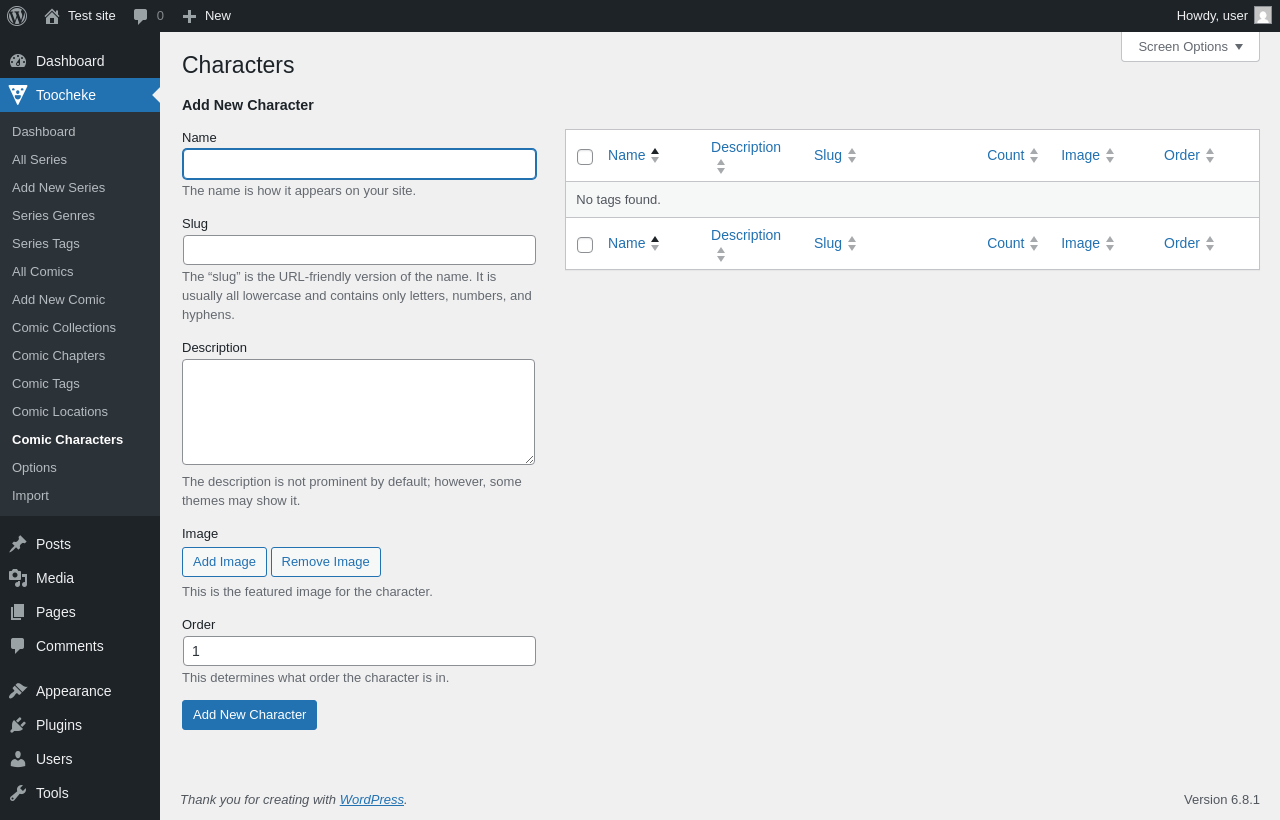1280x820 pixels.
Task: Click sort arrows beside Order in table footer
Action: pos(1210,243)
